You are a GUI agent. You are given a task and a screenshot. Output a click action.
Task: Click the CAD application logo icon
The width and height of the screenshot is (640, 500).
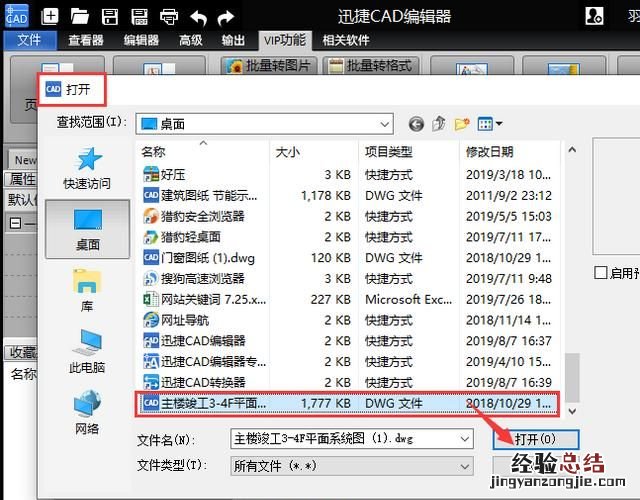coord(16,16)
